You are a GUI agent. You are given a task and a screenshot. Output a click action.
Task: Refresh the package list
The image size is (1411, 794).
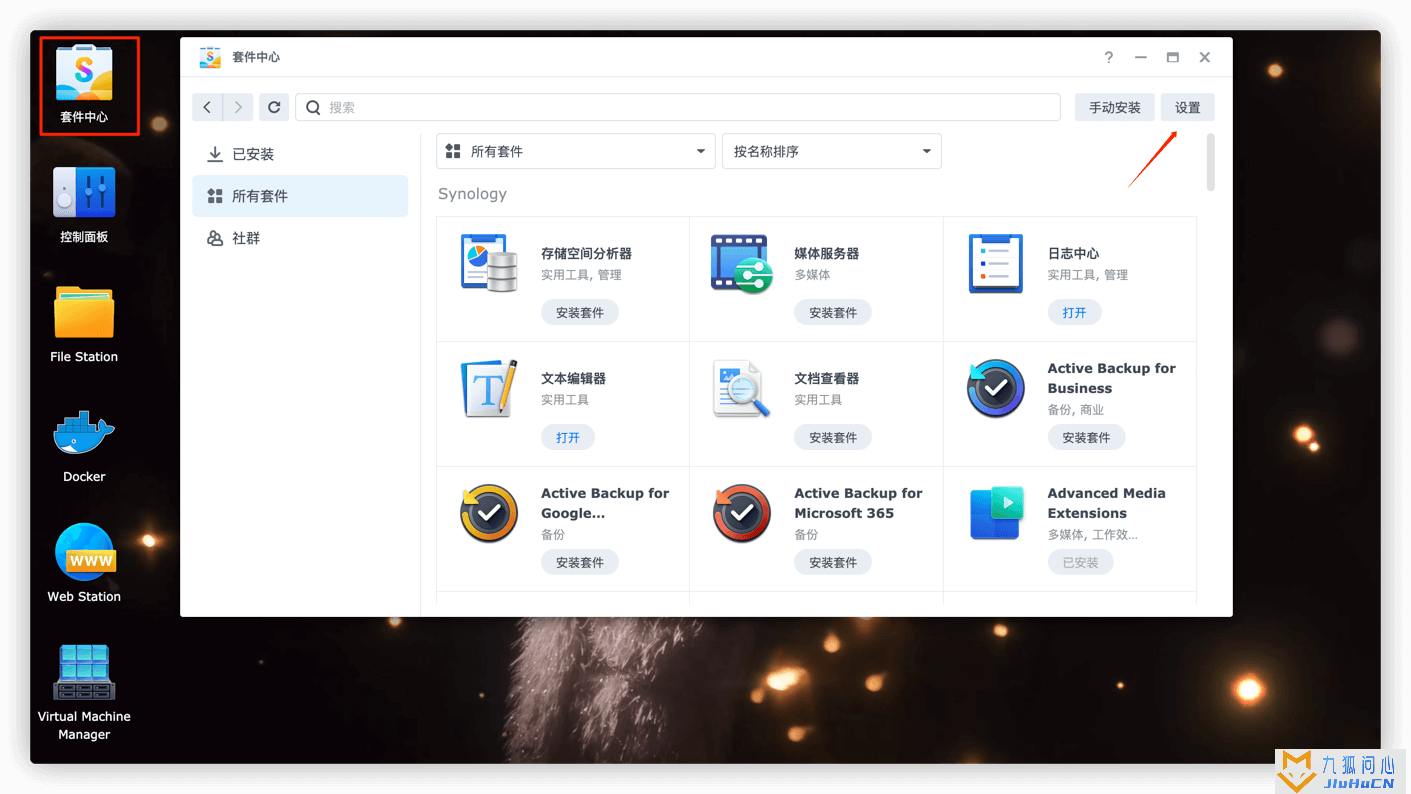[274, 107]
